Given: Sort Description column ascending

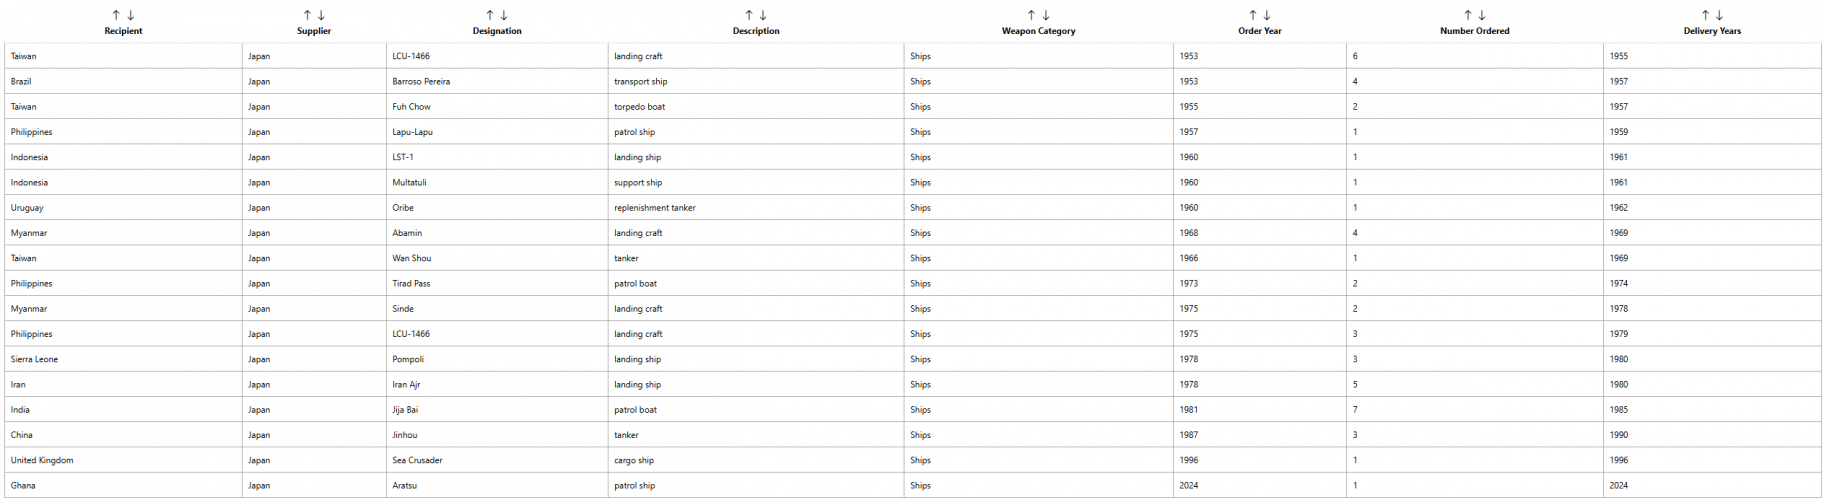Looking at the screenshot, I should tap(749, 15).
